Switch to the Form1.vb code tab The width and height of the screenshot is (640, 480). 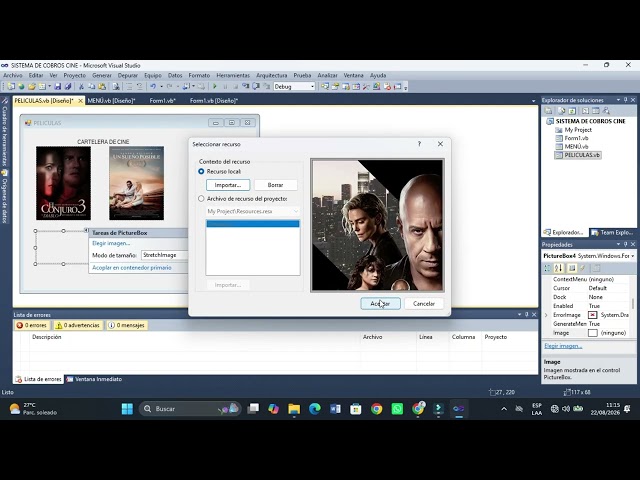pyautogui.click(x=162, y=101)
